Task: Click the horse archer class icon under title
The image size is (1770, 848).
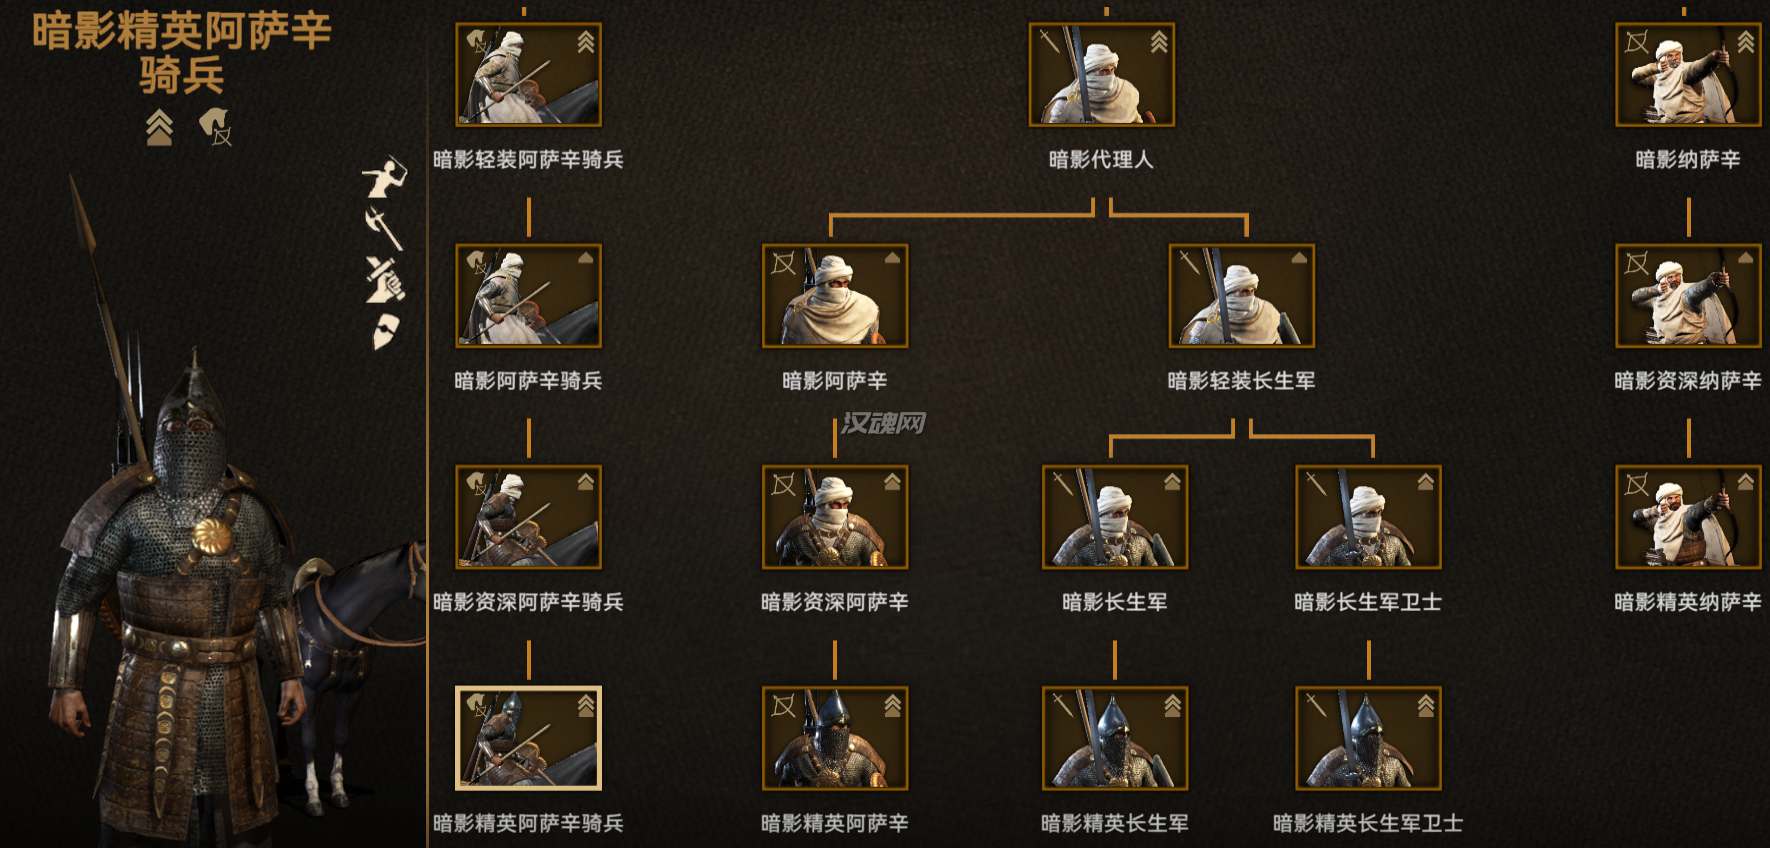Action: tap(215, 127)
